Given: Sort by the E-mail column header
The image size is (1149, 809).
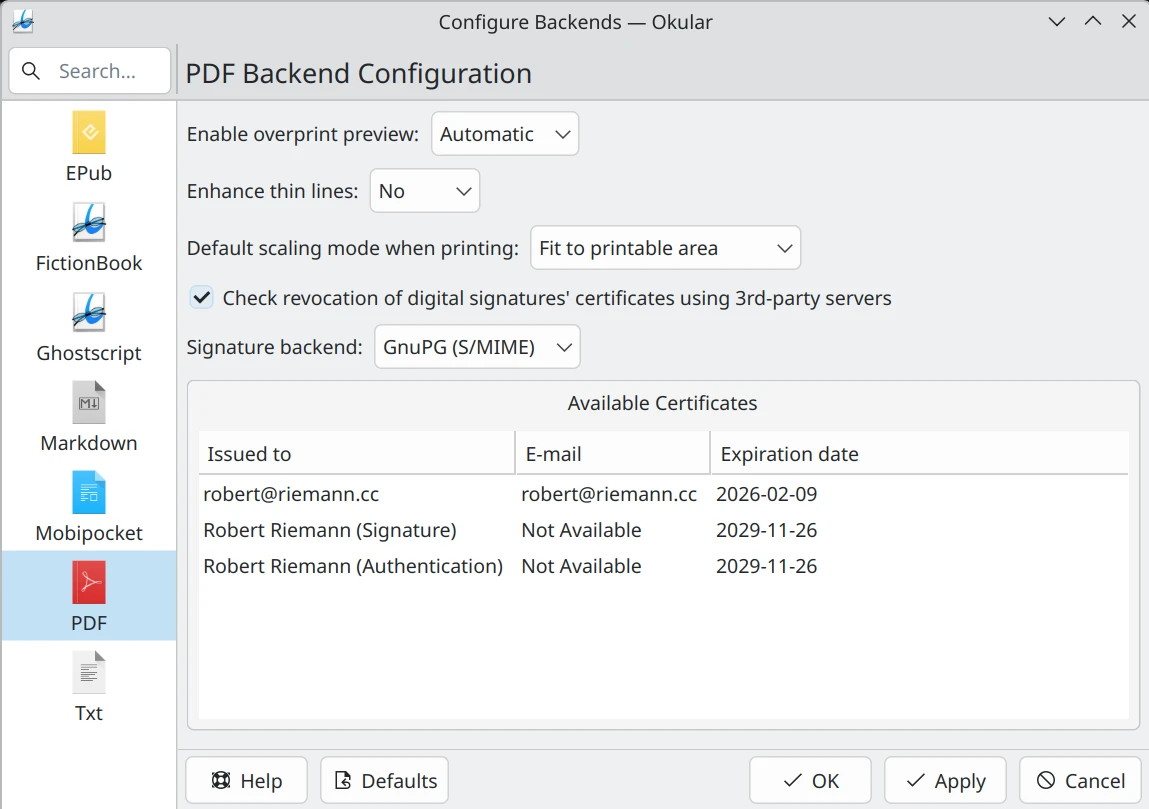Looking at the screenshot, I should click(613, 454).
